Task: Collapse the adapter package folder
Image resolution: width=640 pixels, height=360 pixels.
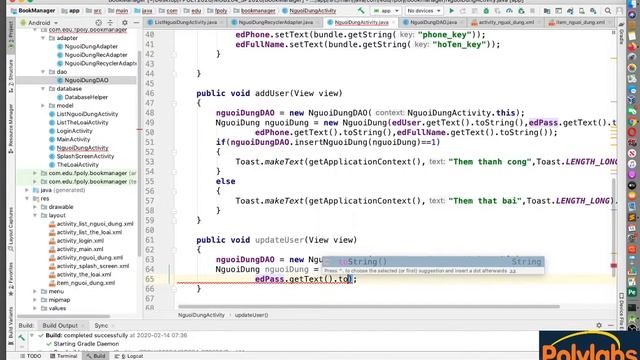Action: 43,38
